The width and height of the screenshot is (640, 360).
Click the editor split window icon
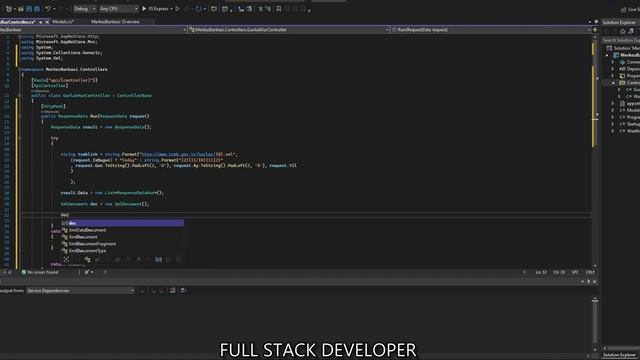[x=595, y=30]
